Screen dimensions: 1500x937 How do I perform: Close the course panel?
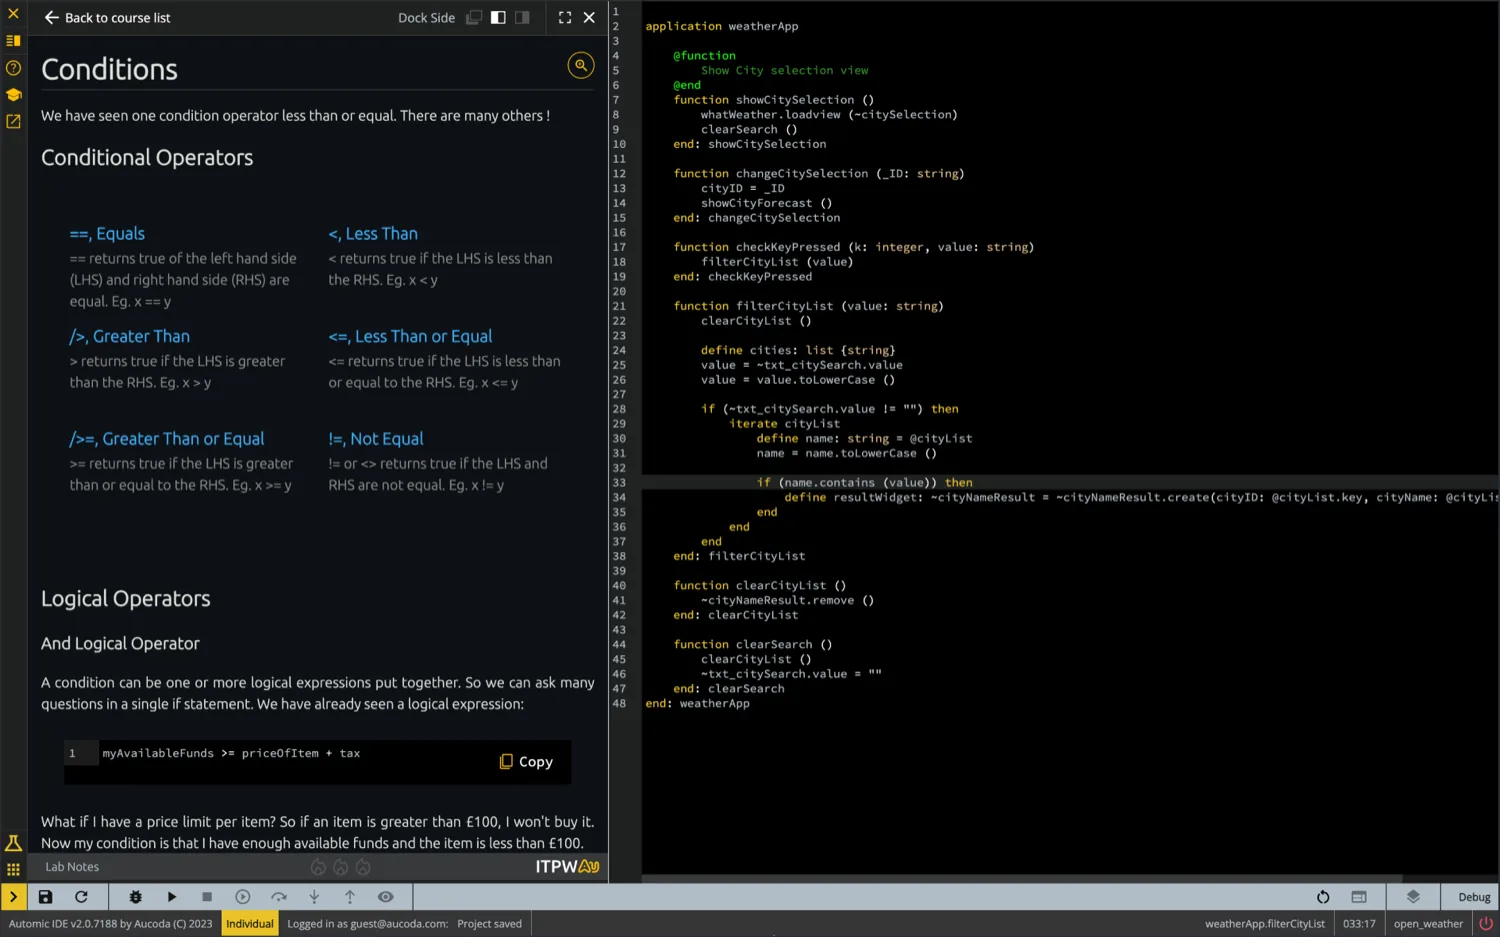pos(589,18)
